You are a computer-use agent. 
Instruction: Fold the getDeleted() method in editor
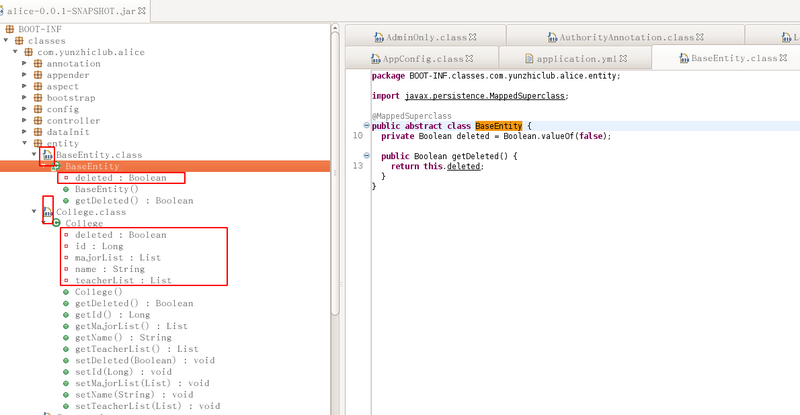tap(366, 155)
